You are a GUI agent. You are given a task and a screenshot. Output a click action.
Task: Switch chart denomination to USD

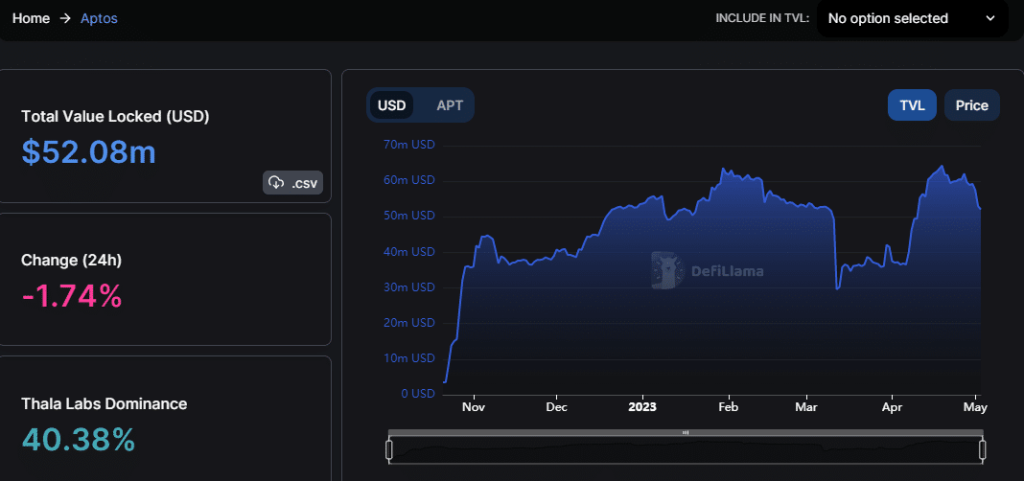391,105
